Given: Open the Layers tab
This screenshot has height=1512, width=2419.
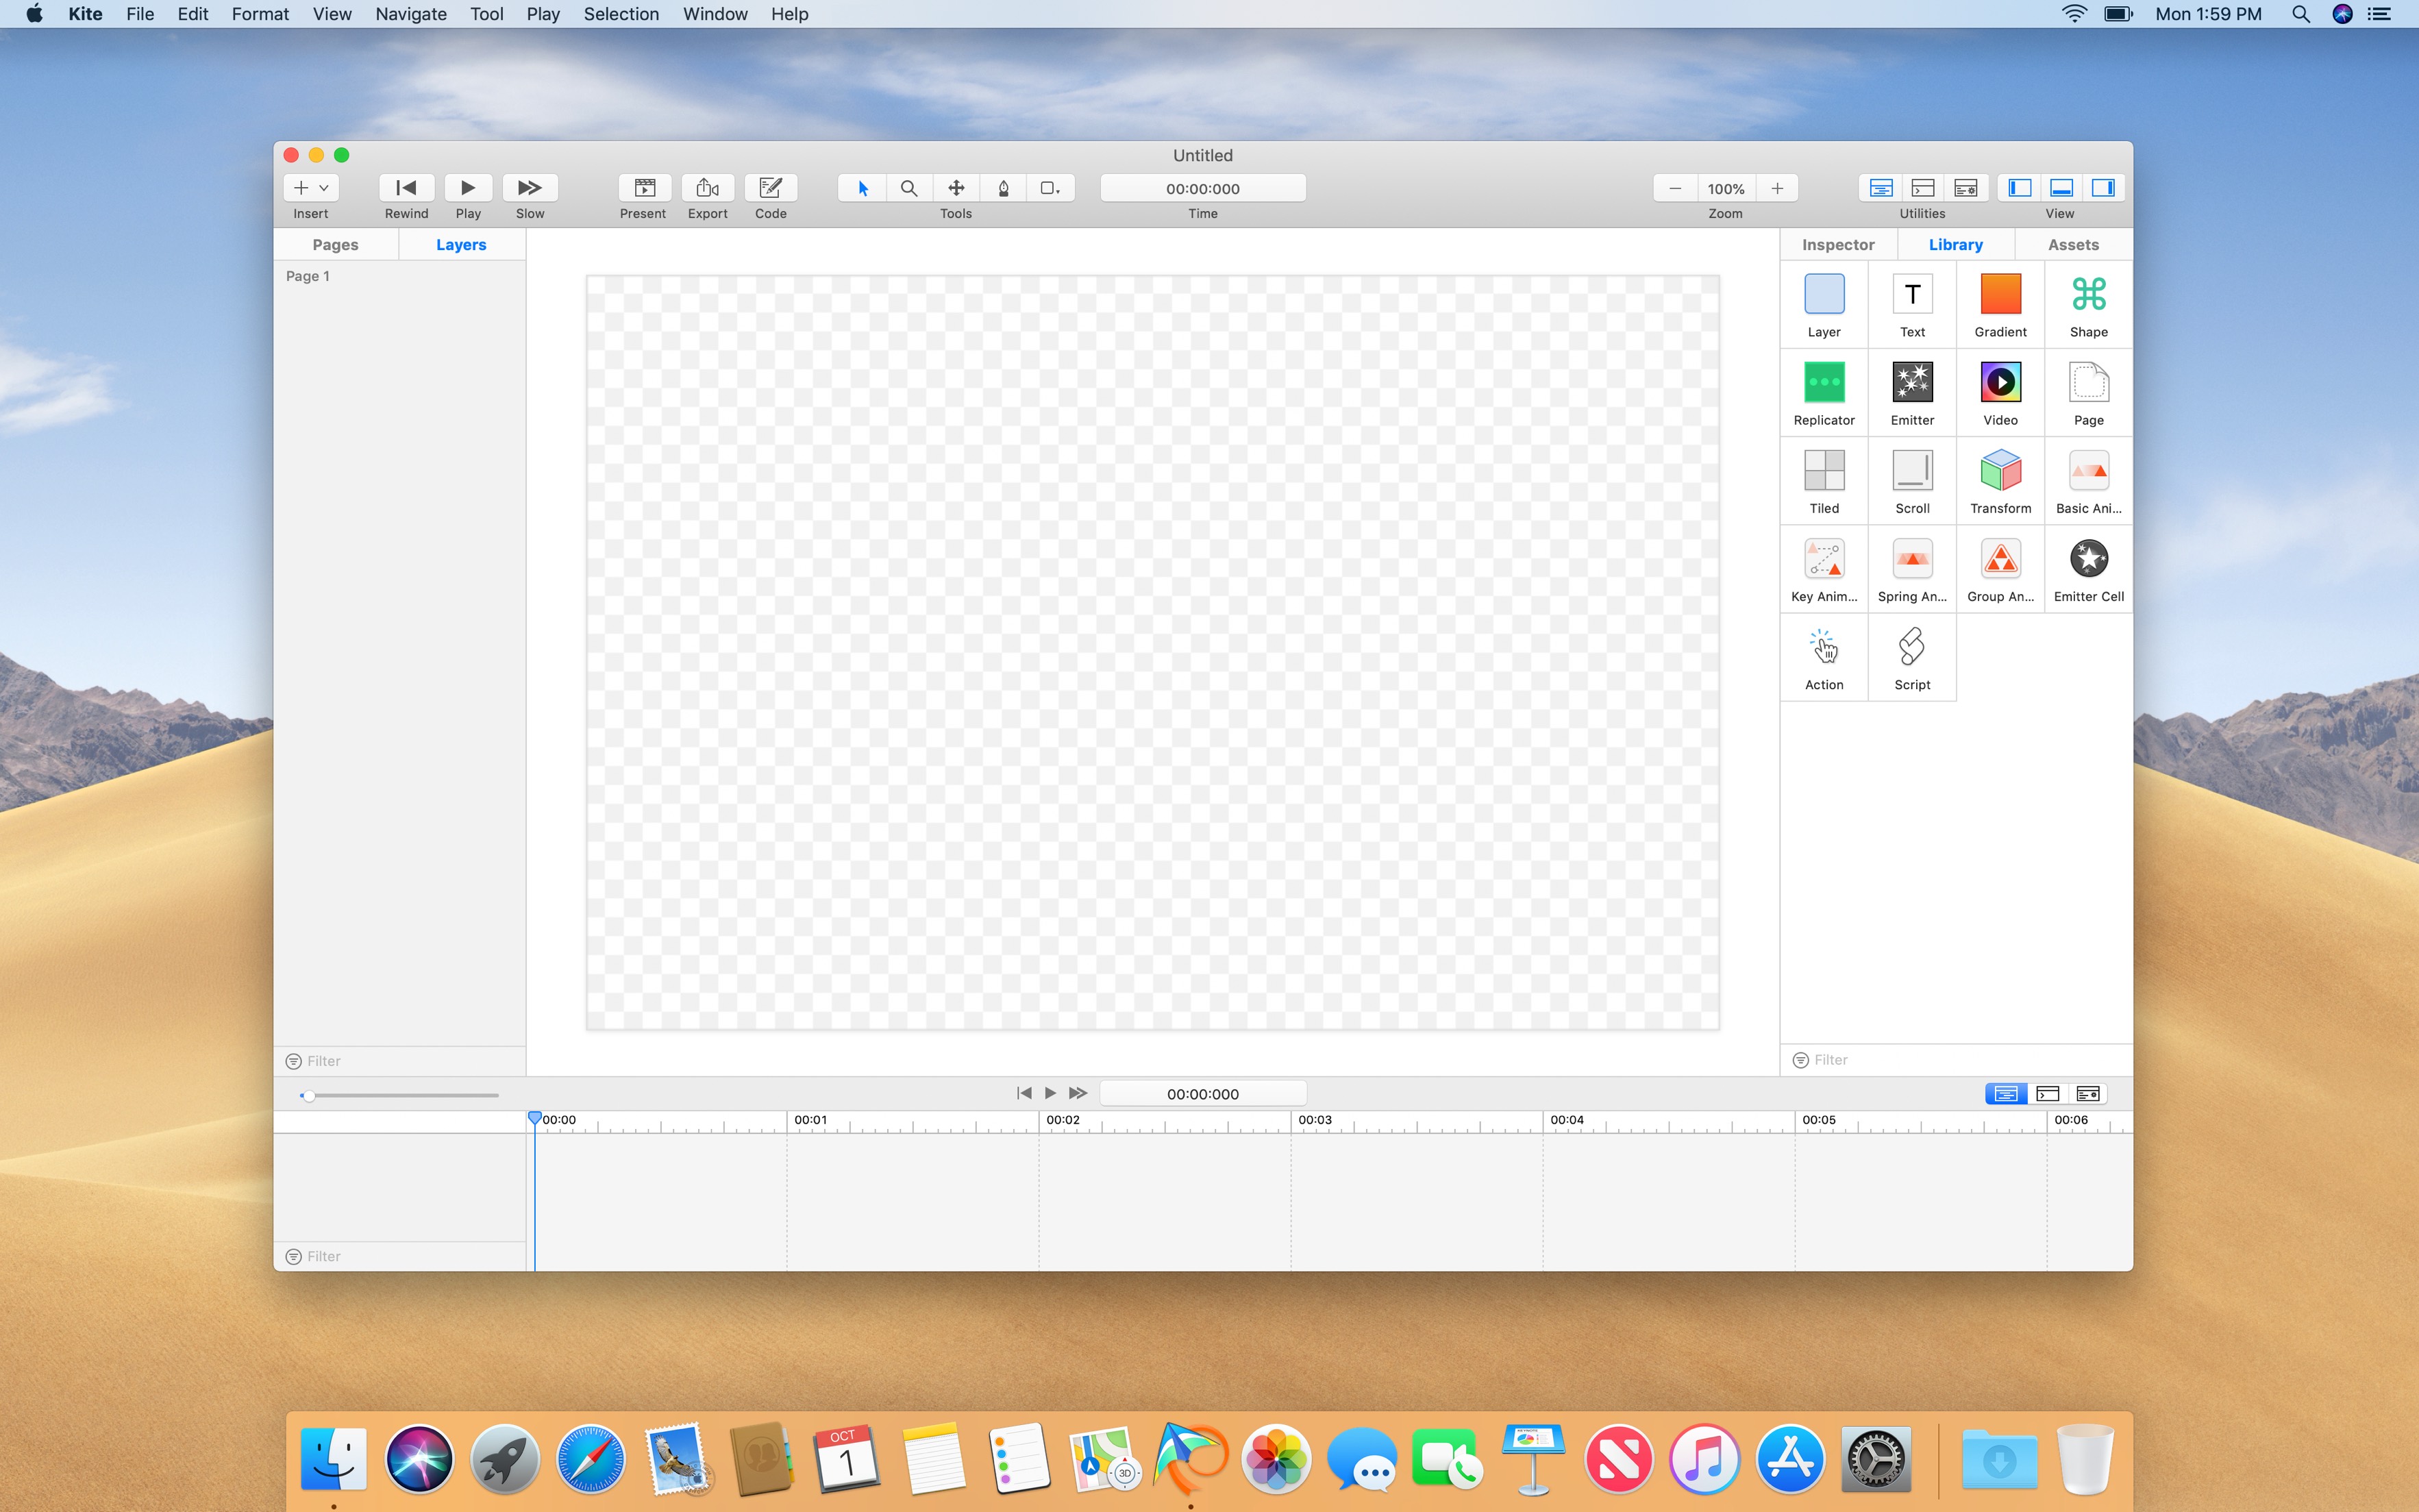Looking at the screenshot, I should (x=461, y=245).
